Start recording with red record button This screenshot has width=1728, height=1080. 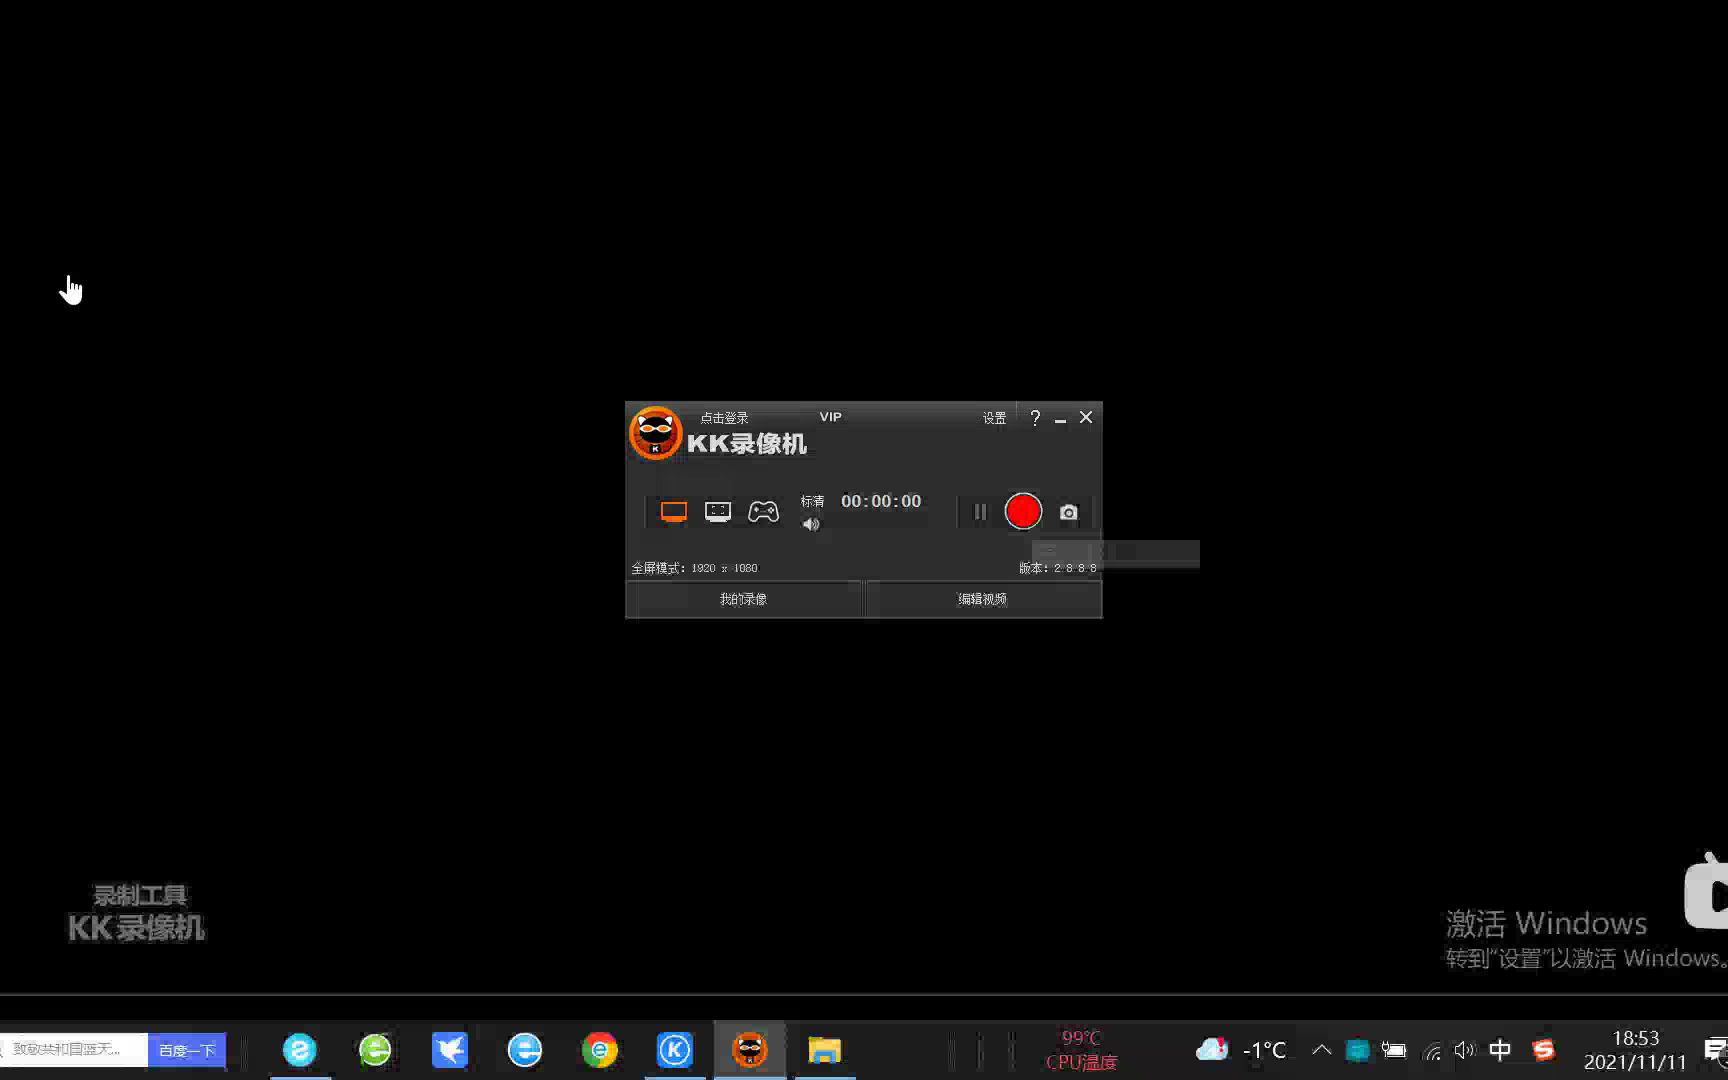click(1022, 511)
